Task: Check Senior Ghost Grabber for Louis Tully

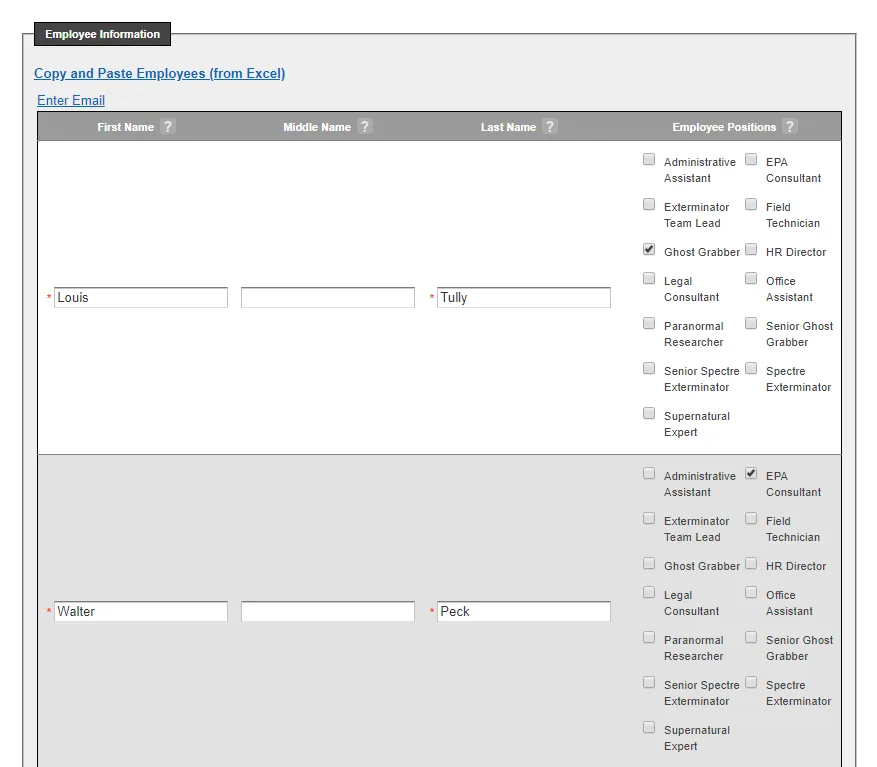Action: pos(751,323)
